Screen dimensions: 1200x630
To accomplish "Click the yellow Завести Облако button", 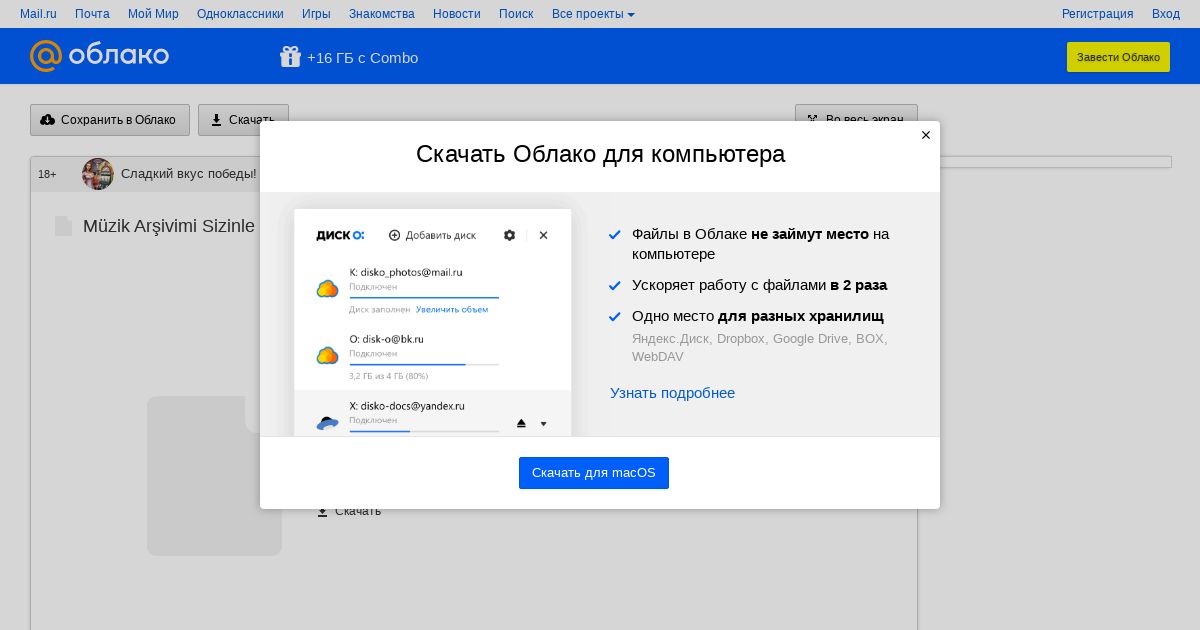I will click(1118, 57).
